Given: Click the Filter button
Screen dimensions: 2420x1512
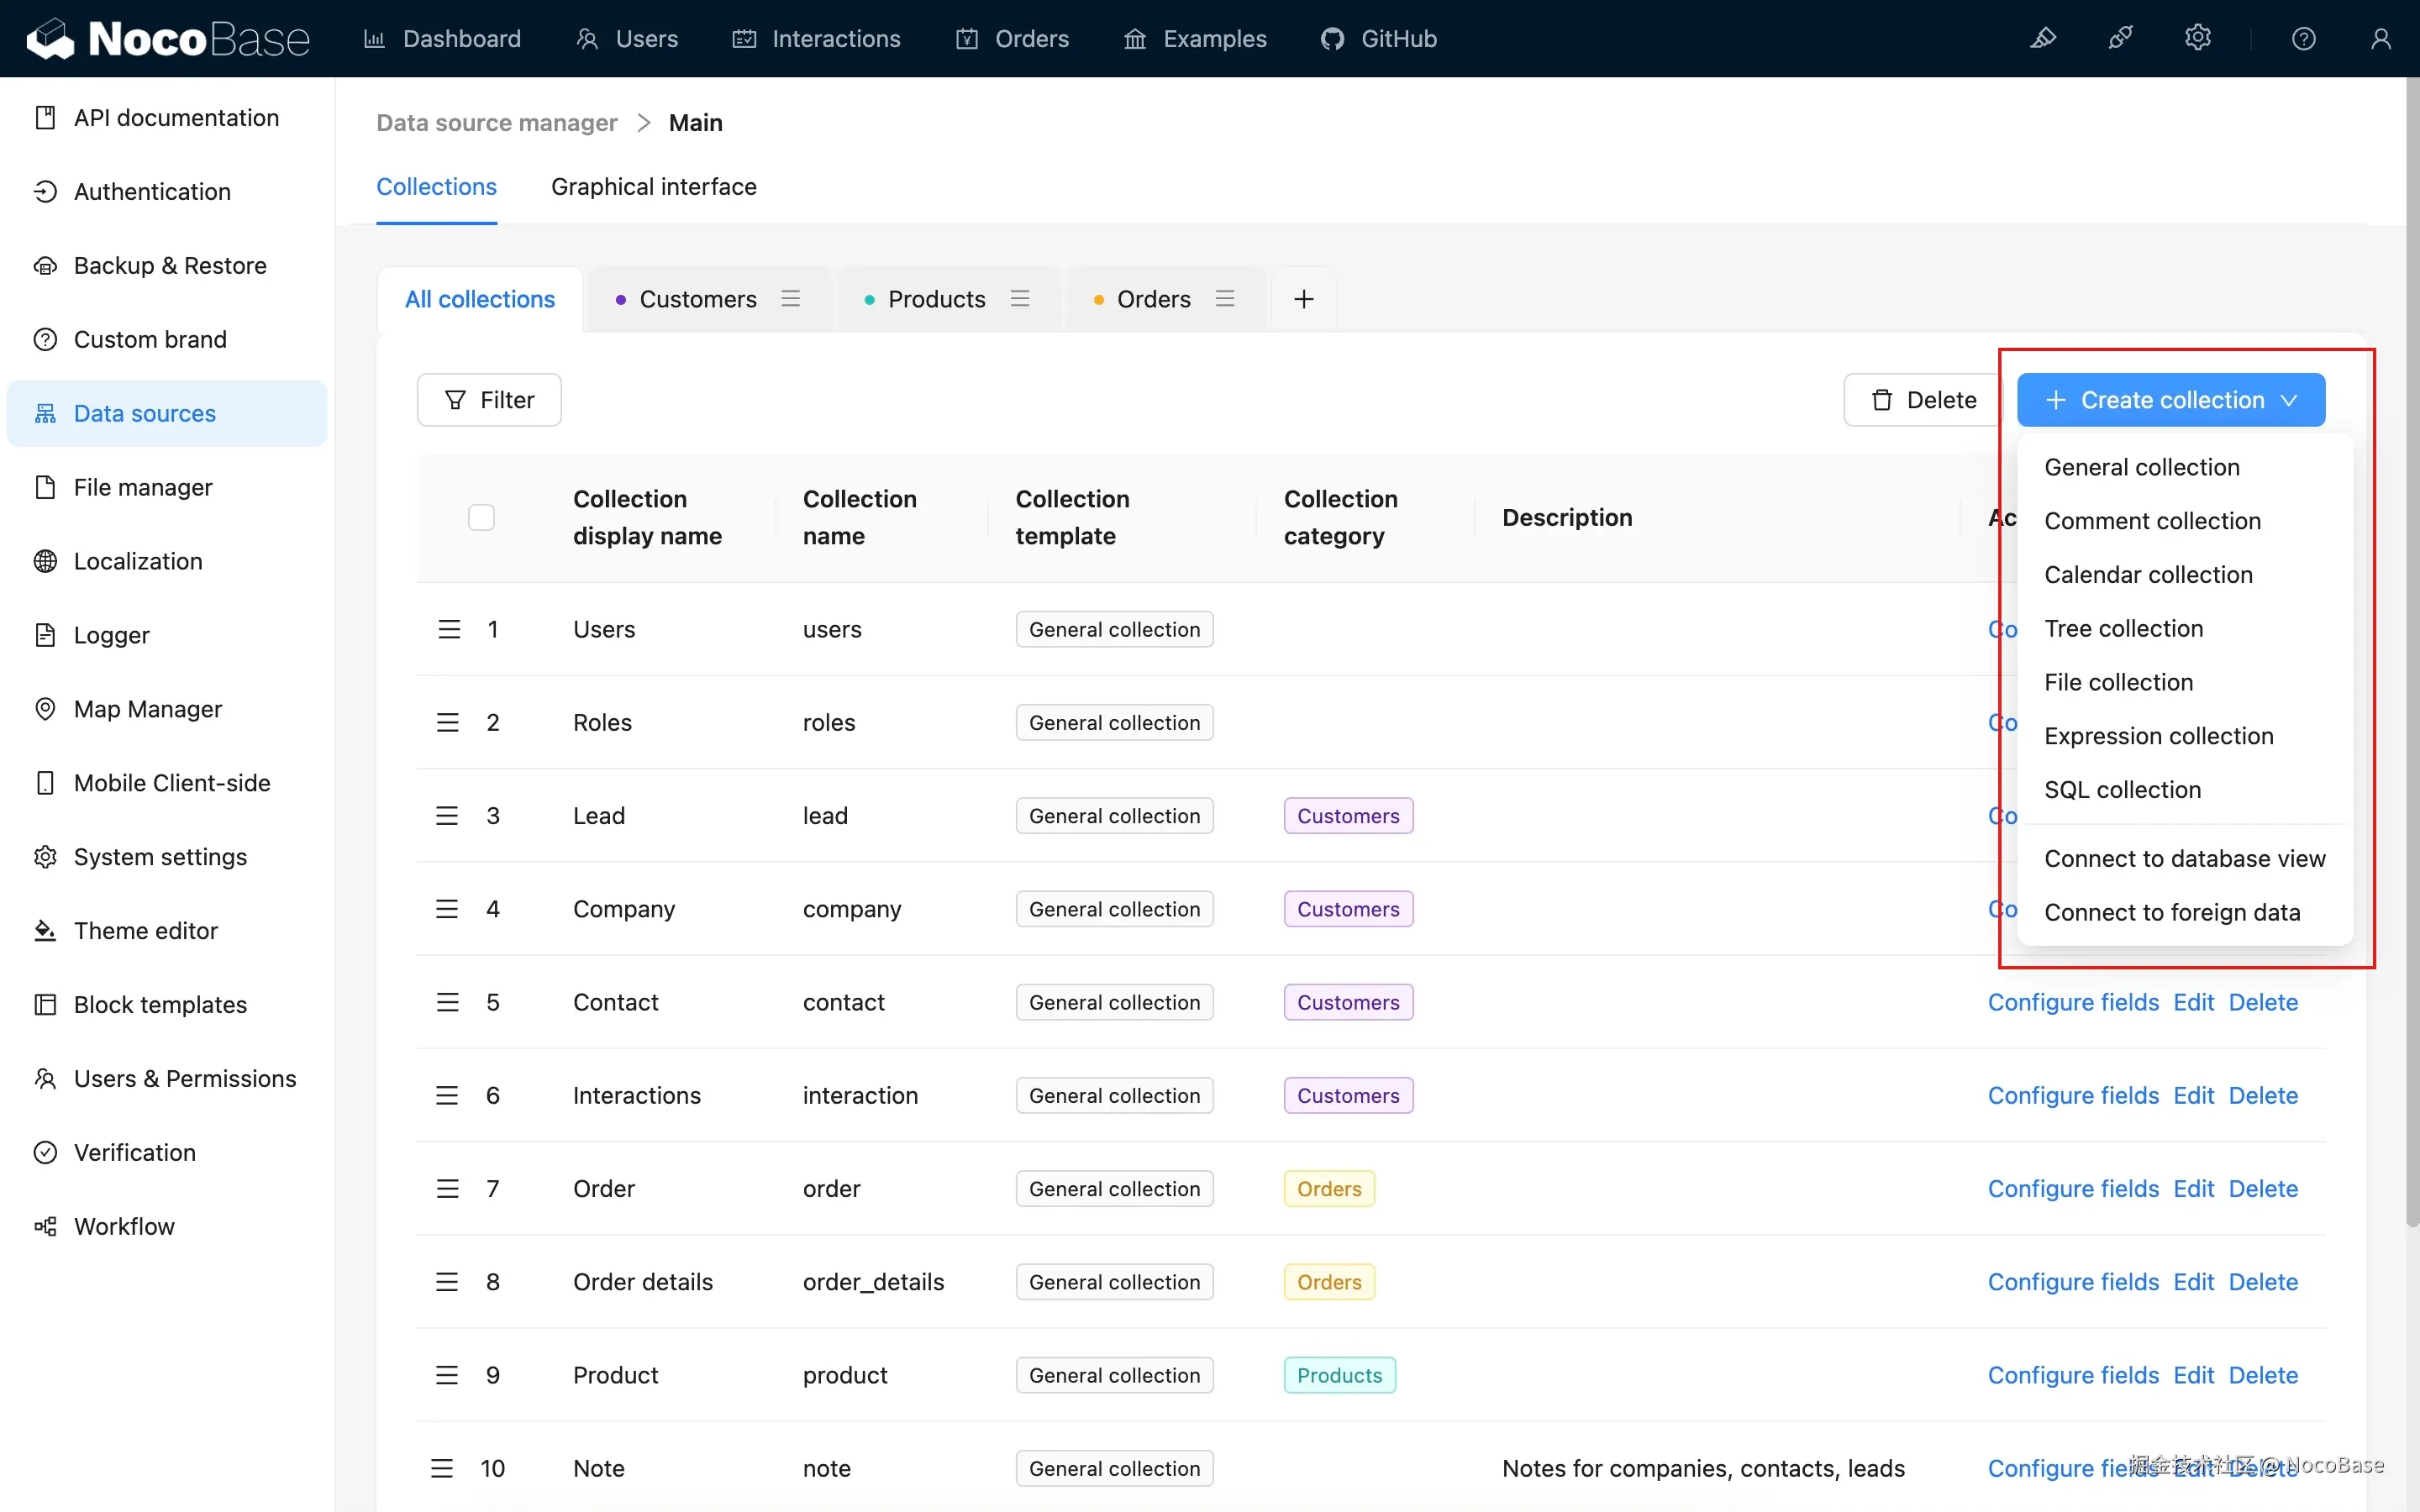Looking at the screenshot, I should (489, 400).
